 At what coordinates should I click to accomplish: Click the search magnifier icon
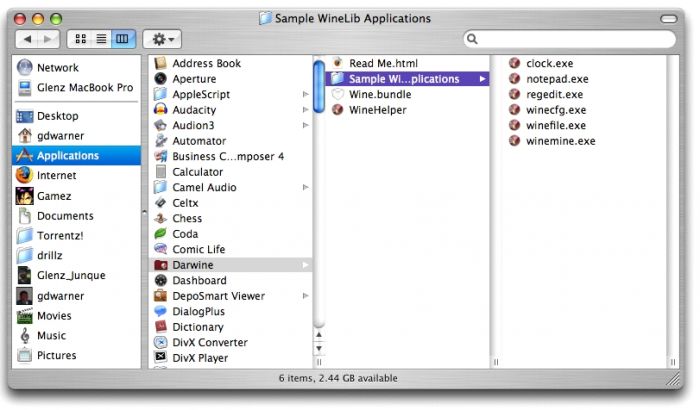(x=472, y=39)
